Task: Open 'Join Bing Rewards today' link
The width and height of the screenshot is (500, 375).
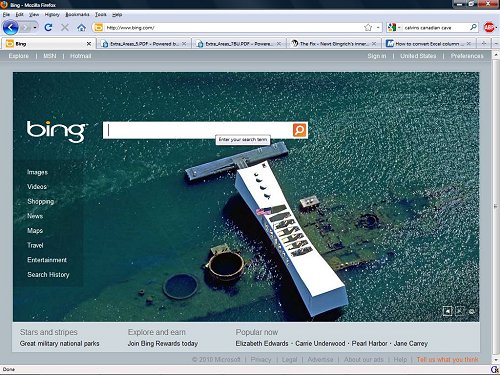Action: point(163,343)
